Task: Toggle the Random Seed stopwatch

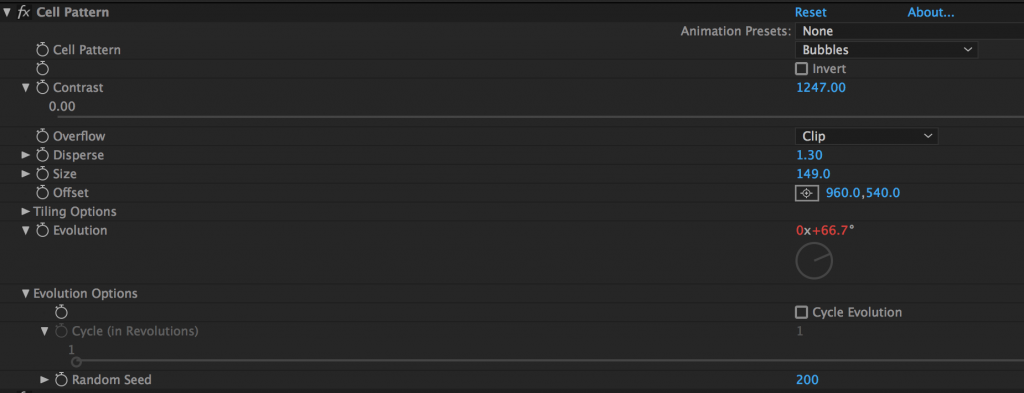Action: [x=61, y=380]
